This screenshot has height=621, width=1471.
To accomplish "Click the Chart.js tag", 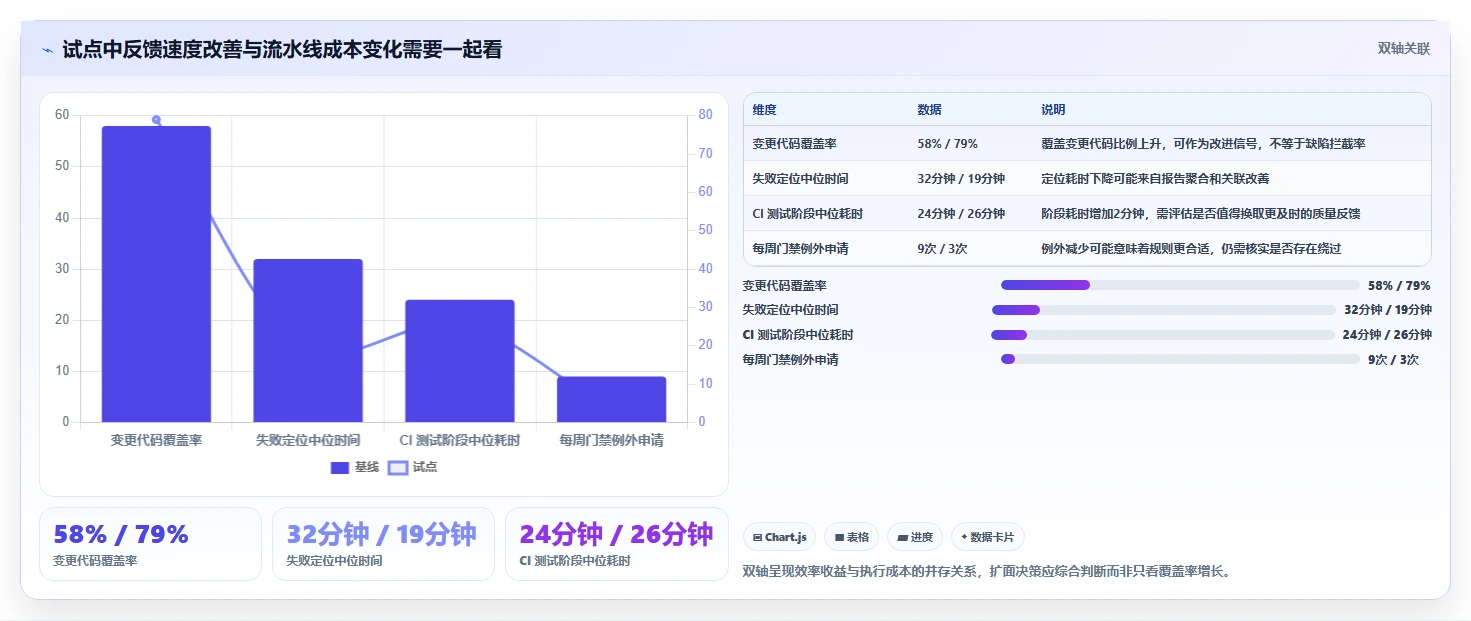I will (x=780, y=537).
